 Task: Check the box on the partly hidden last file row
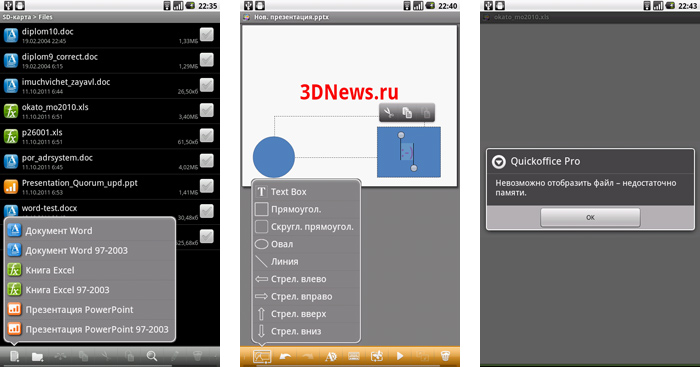pyautogui.click(x=207, y=236)
